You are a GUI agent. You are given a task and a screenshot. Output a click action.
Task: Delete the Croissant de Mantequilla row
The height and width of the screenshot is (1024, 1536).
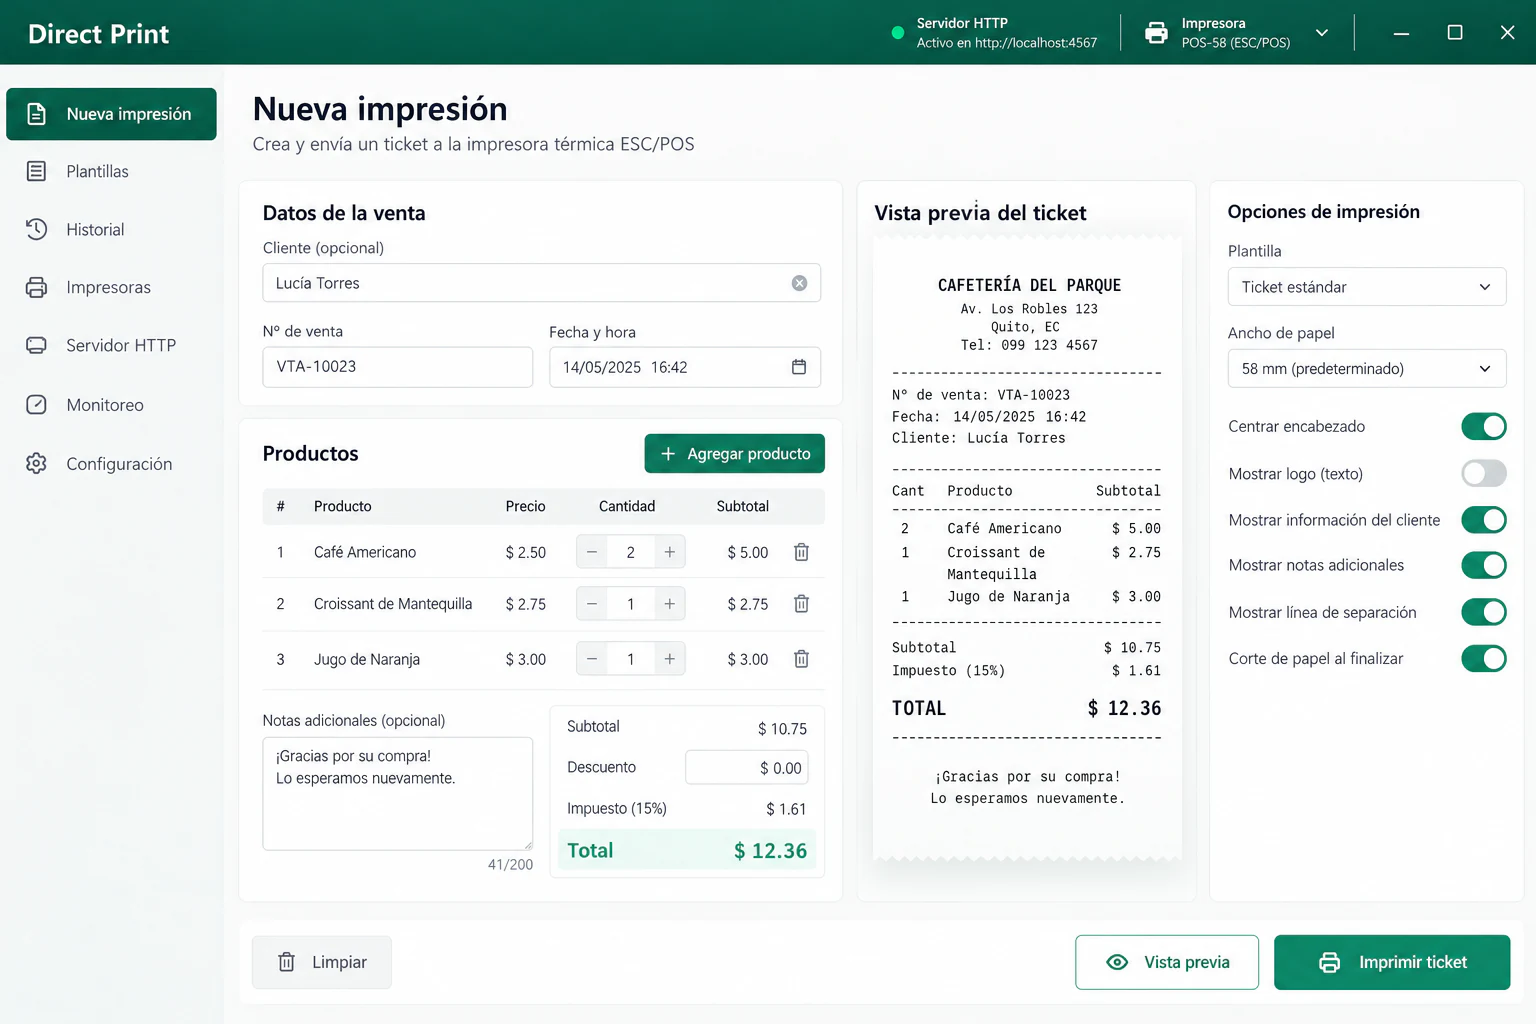[x=801, y=604]
